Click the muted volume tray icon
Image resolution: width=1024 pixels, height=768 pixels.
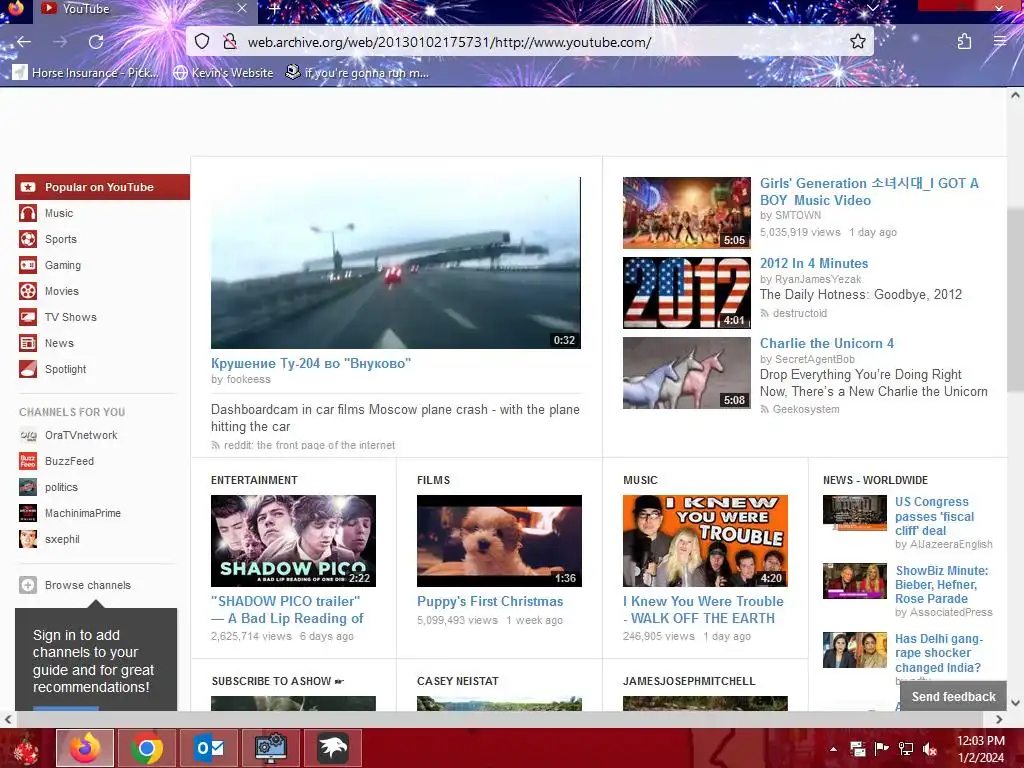click(x=930, y=749)
